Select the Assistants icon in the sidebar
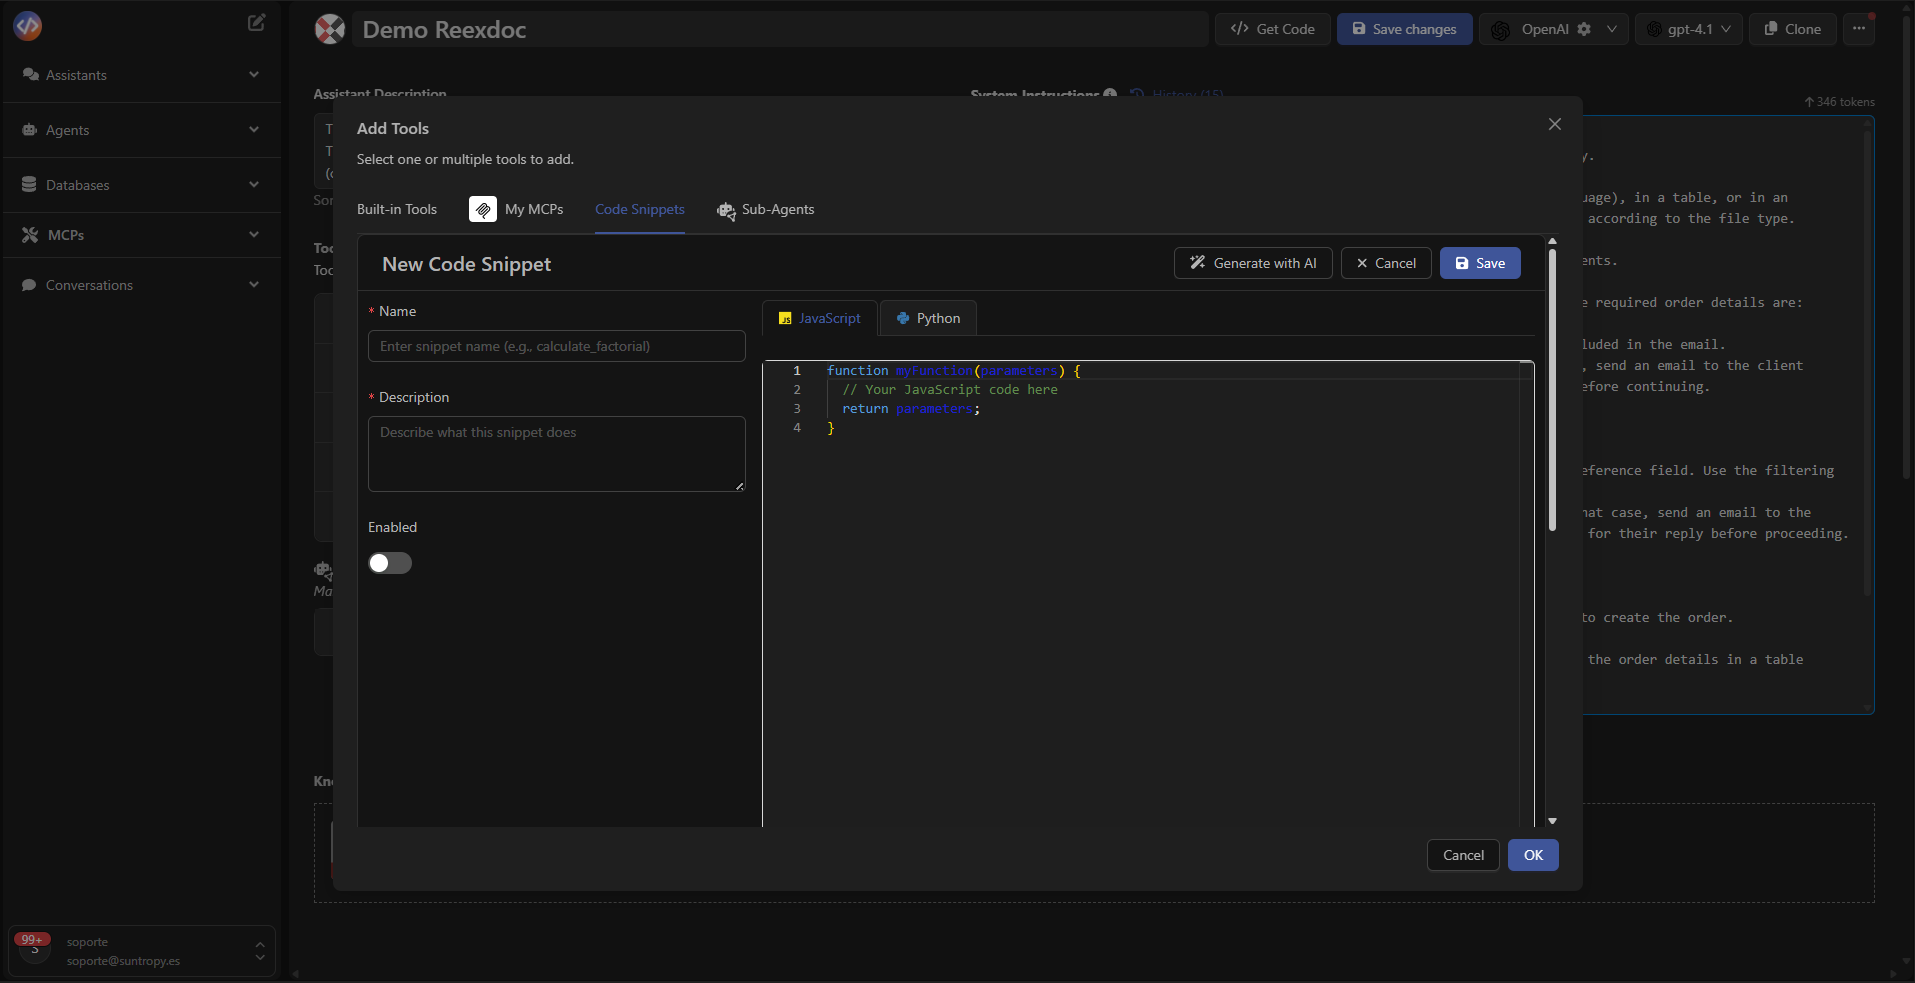 31,75
